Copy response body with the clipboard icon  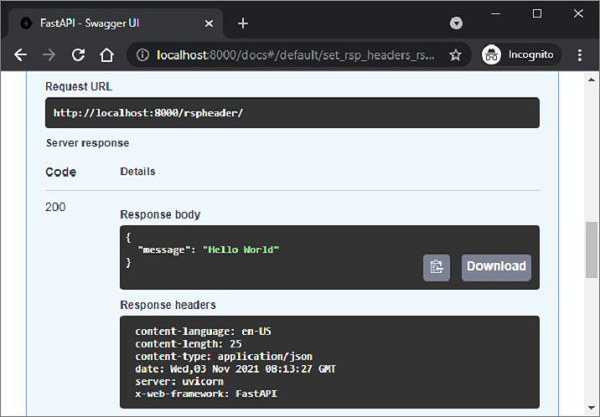[x=437, y=267]
